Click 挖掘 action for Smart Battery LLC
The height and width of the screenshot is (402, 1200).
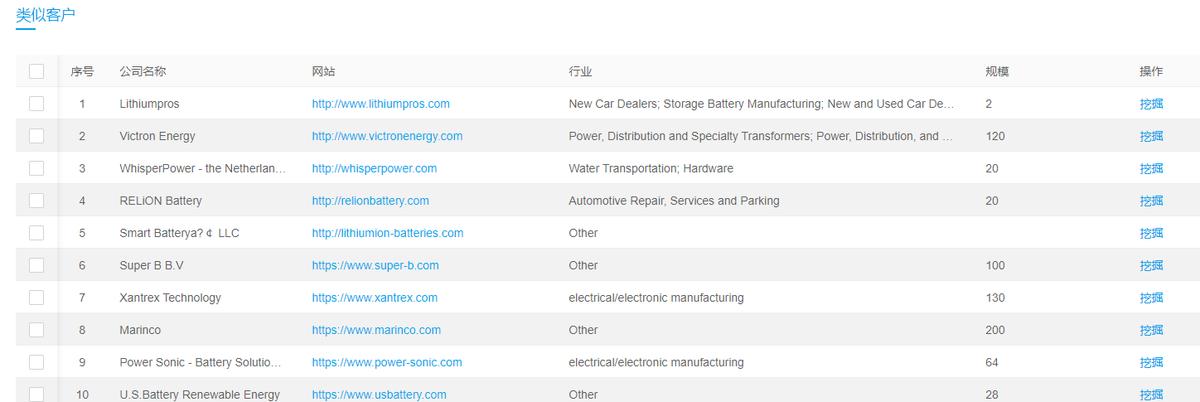pos(1151,233)
